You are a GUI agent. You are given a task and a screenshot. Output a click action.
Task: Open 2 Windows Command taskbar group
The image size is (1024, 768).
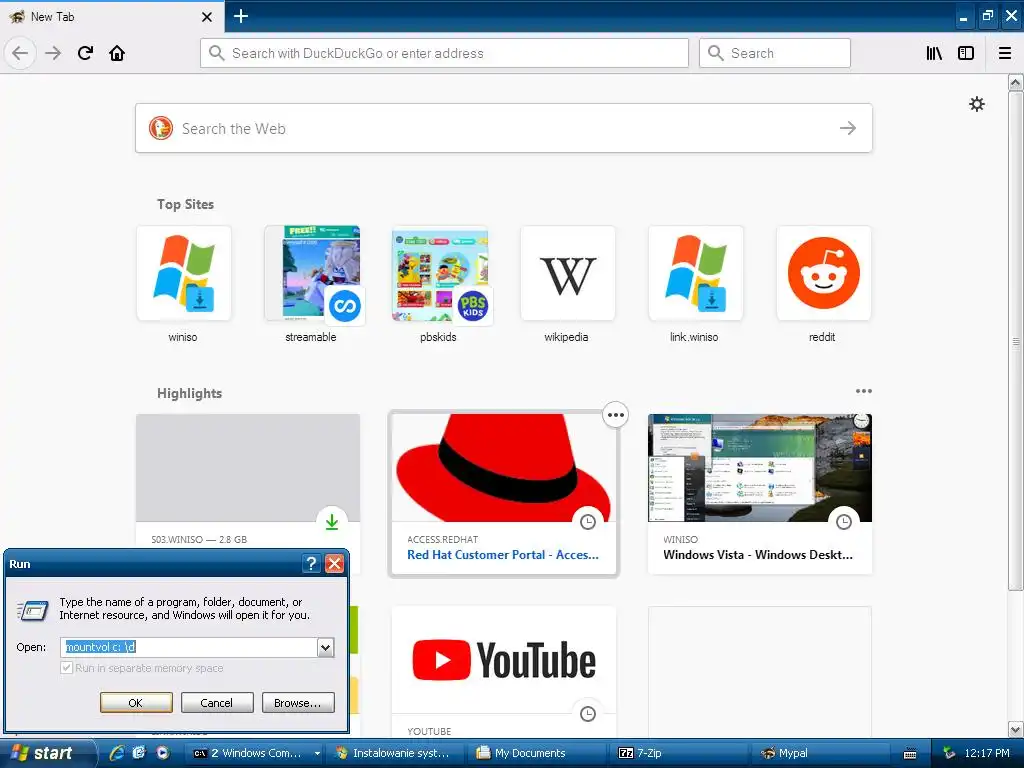click(x=255, y=753)
